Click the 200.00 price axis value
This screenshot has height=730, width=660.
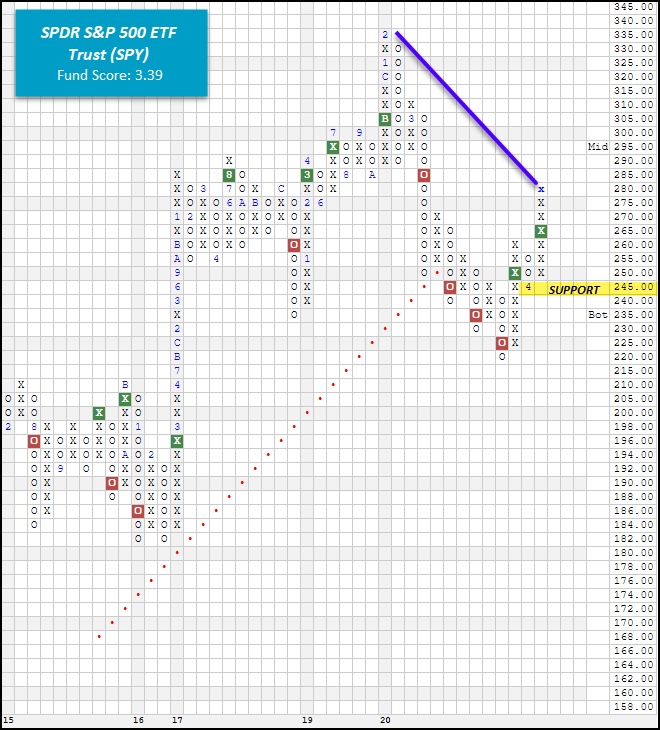pos(633,413)
